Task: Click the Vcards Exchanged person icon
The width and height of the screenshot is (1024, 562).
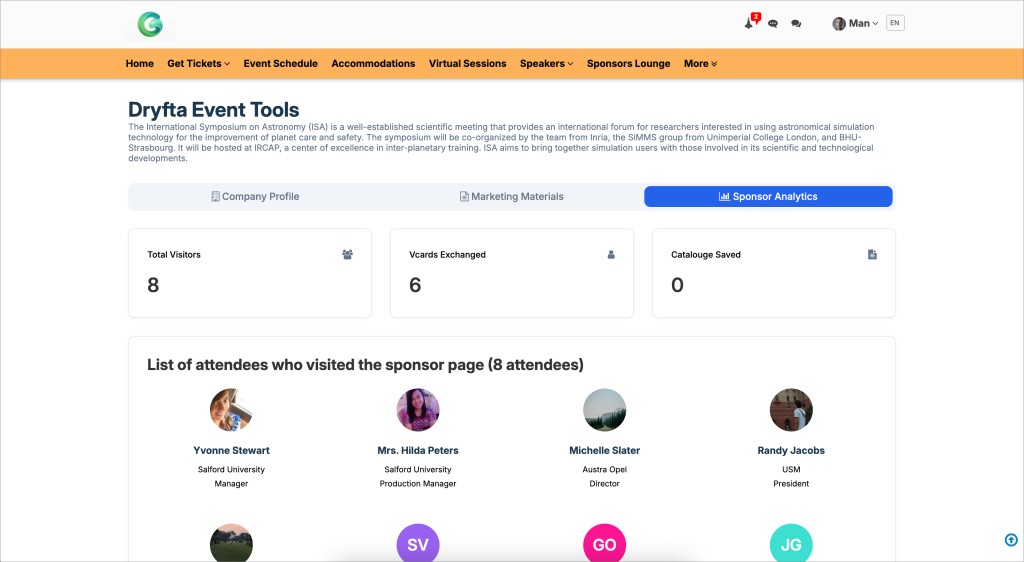Action: 611,255
